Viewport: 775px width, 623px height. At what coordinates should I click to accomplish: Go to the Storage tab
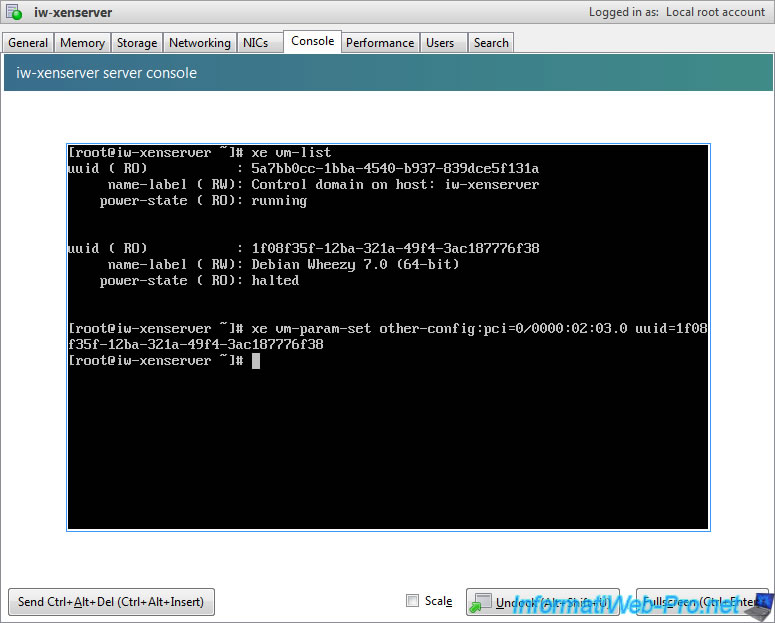pos(137,43)
